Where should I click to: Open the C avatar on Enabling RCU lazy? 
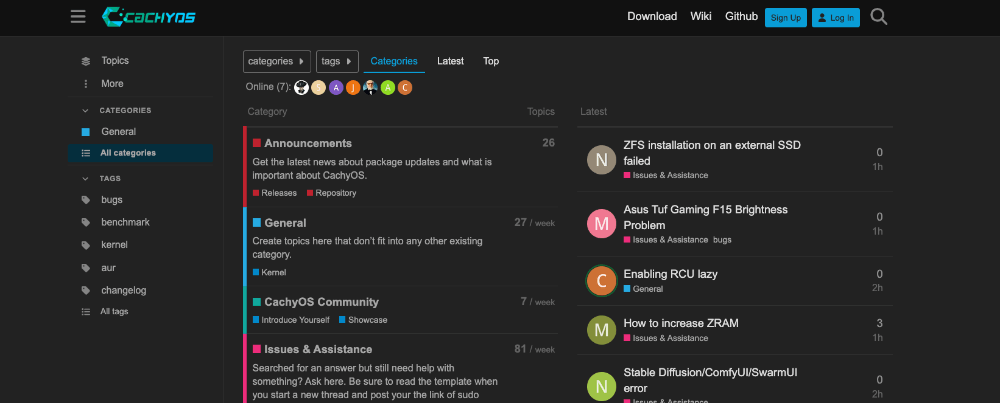[601, 281]
